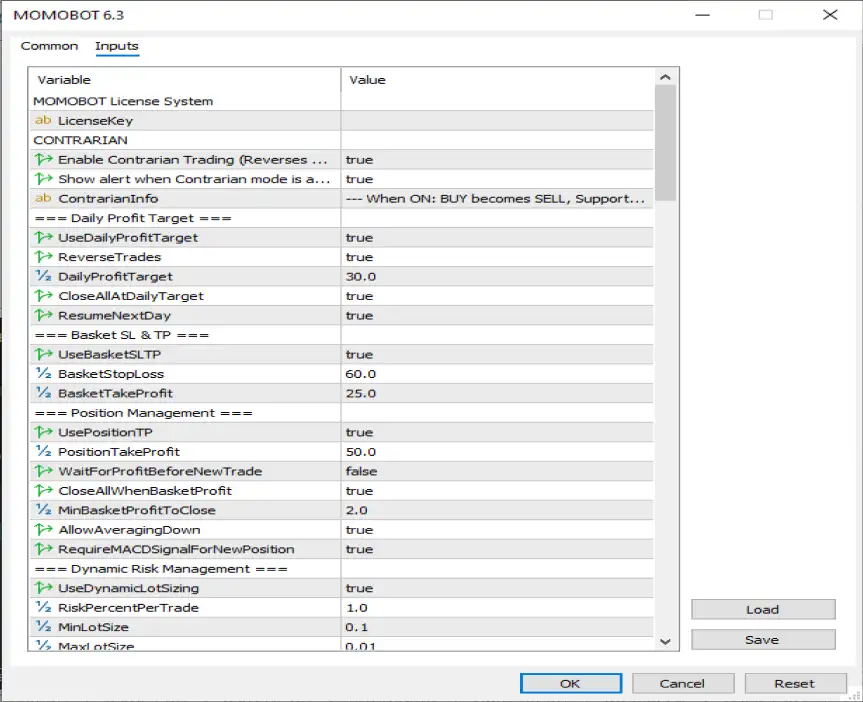The width and height of the screenshot is (863, 702).
Task: Click the numeric icon beside DailyProfitTarget
Action: (43, 277)
